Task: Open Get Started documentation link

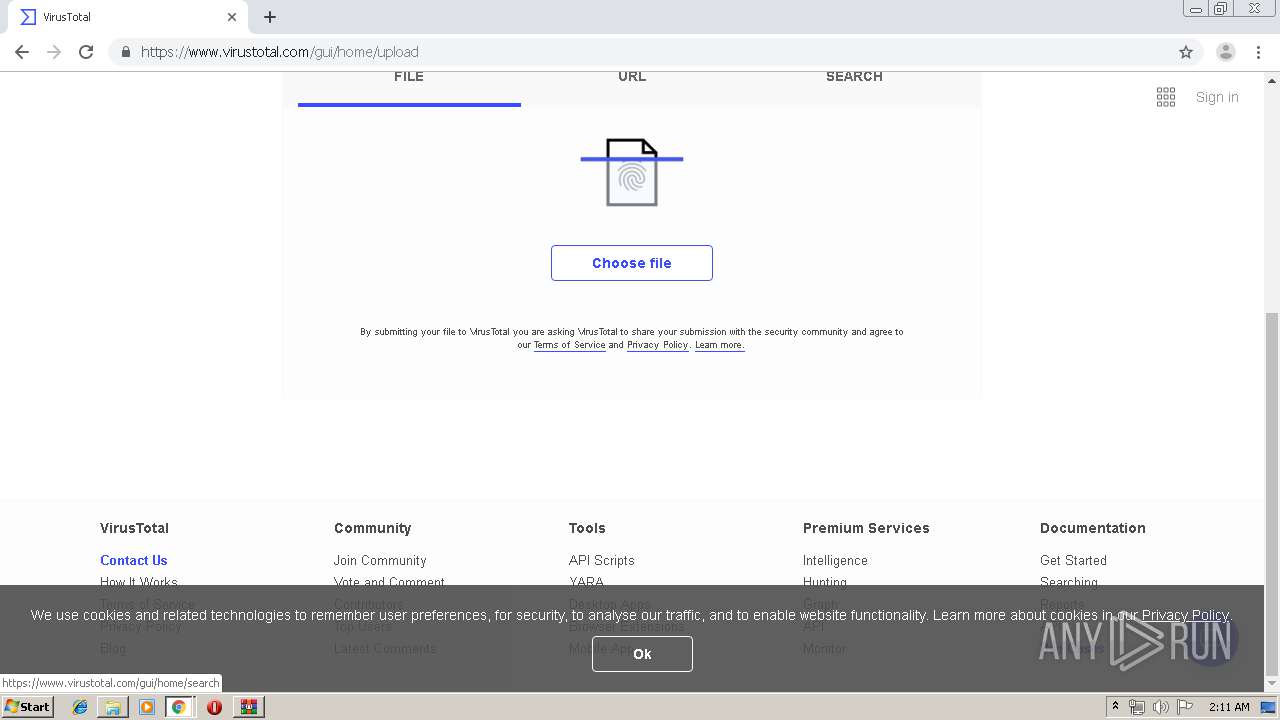Action: click(1073, 560)
